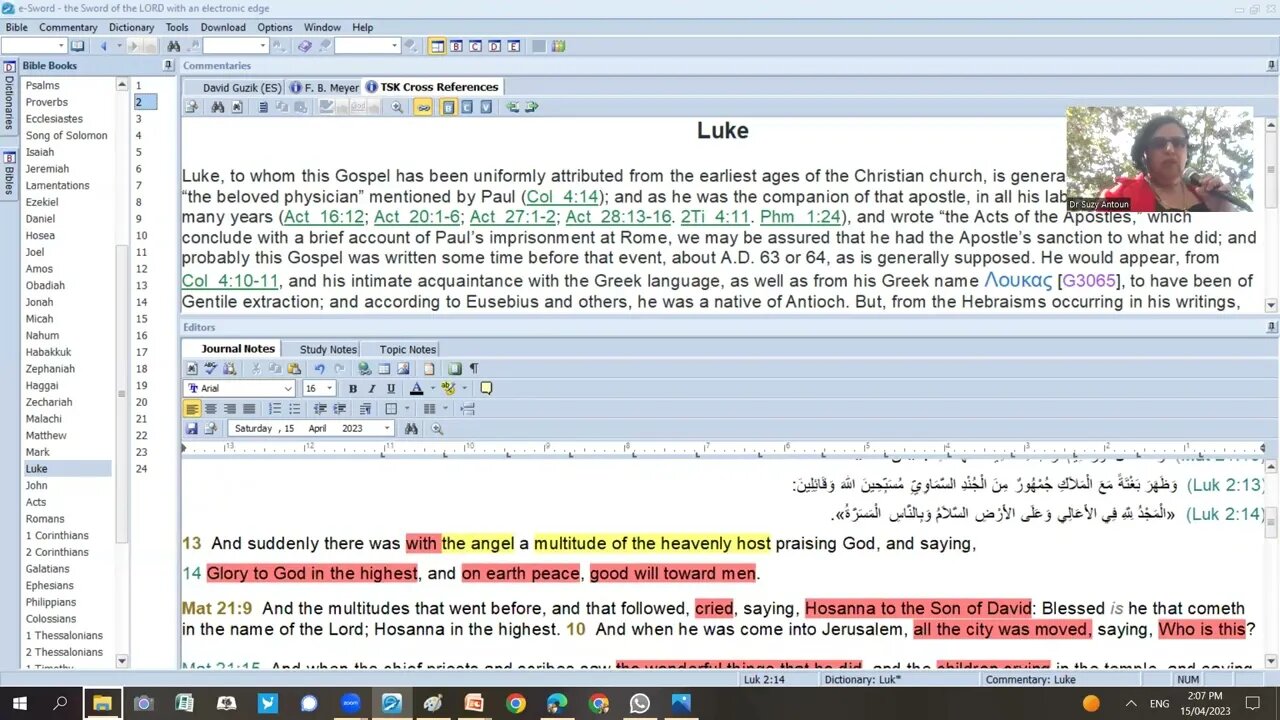
Task: Switch to the F. B. Meyer commentary tab
Action: (x=324, y=87)
